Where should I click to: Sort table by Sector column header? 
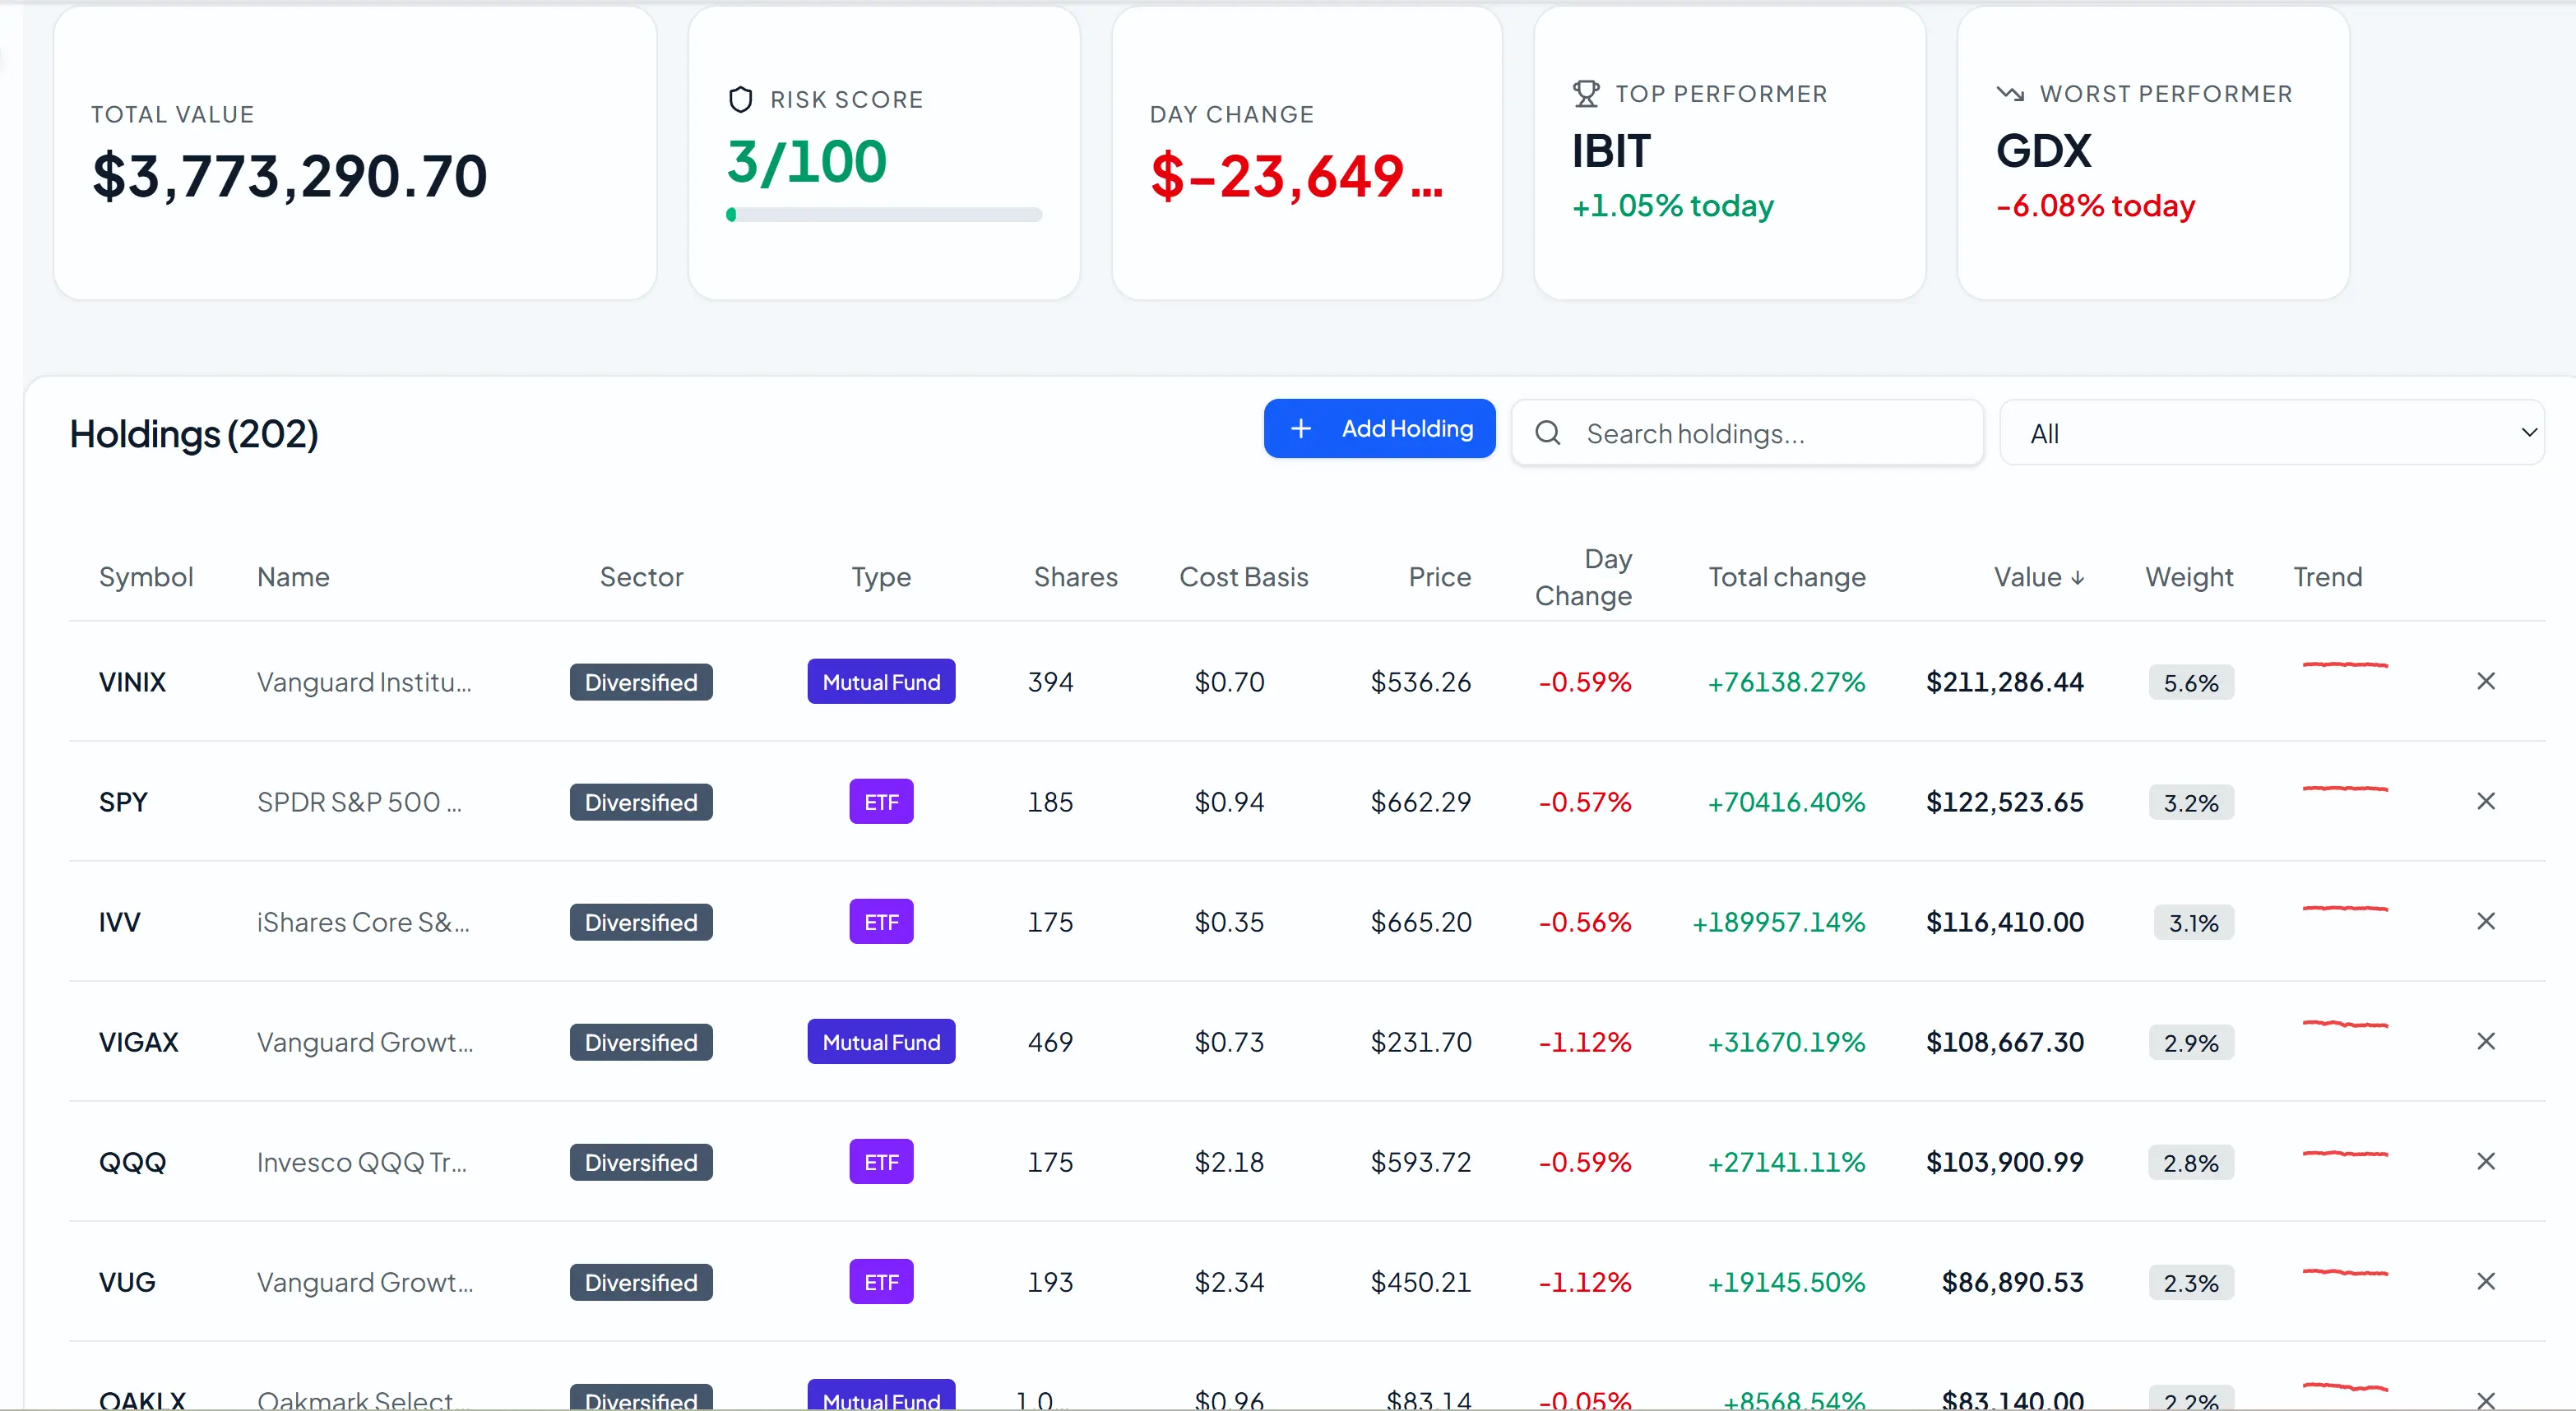[641, 577]
